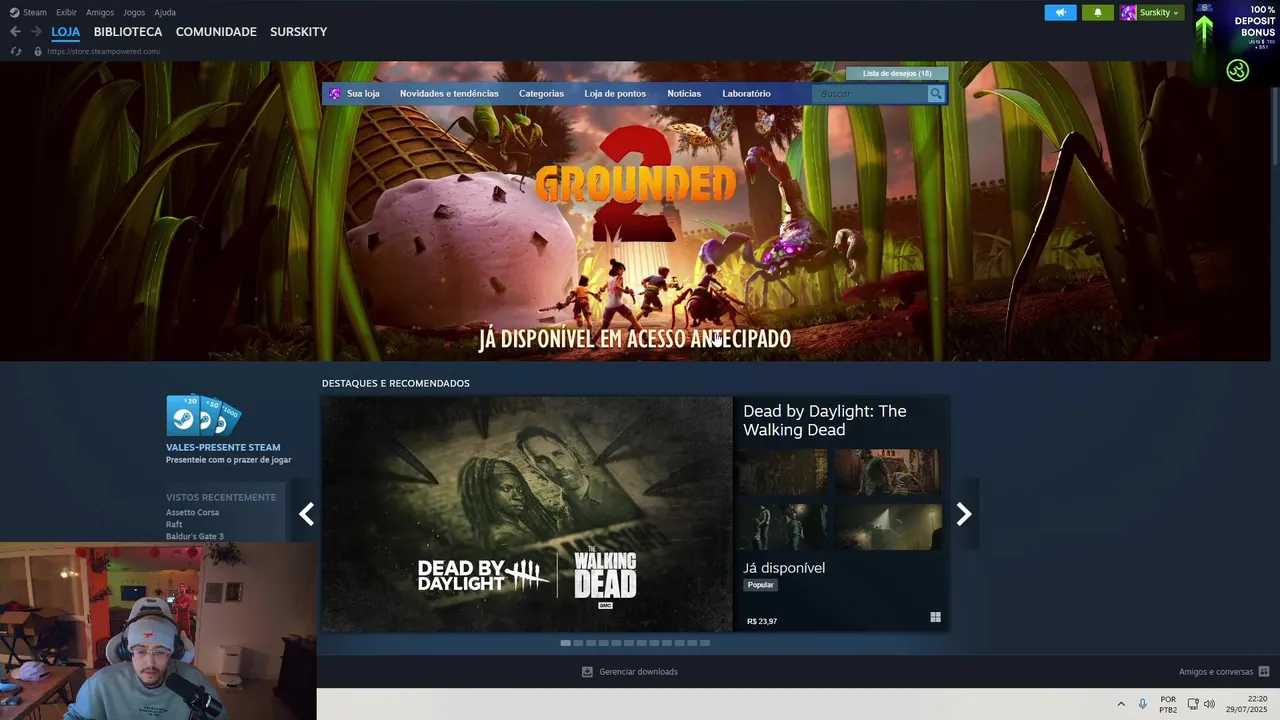Image resolution: width=1280 pixels, height=720 pixels.
Task: Open the Jogos menu
Action: pyautogui.click(x=134, y=12)
